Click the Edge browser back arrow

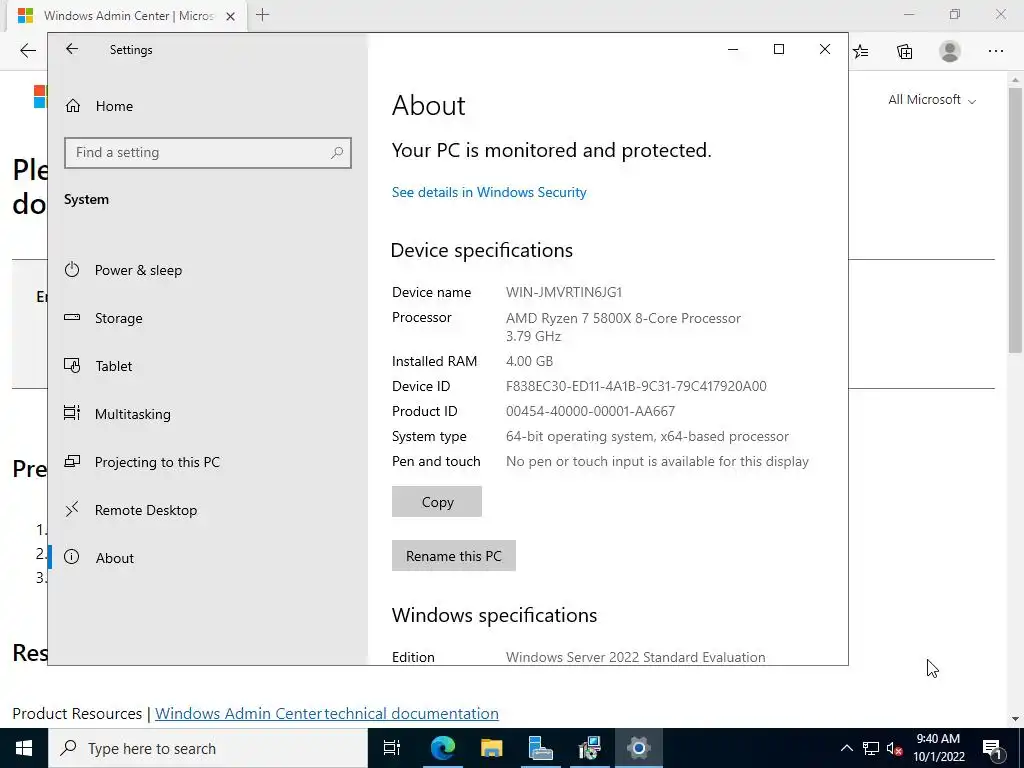pos(28,51)
